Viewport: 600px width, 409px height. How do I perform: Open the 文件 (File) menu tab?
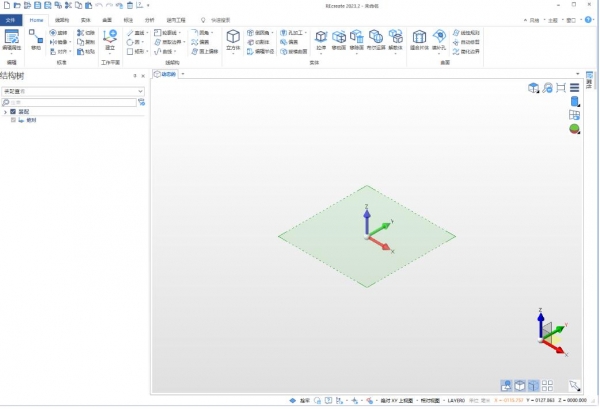tap(12, 19)
